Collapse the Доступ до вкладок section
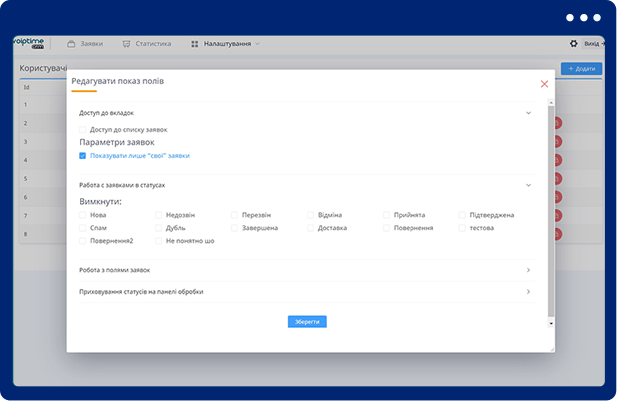Viewport: 617px width, 401px height. pyautogui.click(x=528, y=113)
